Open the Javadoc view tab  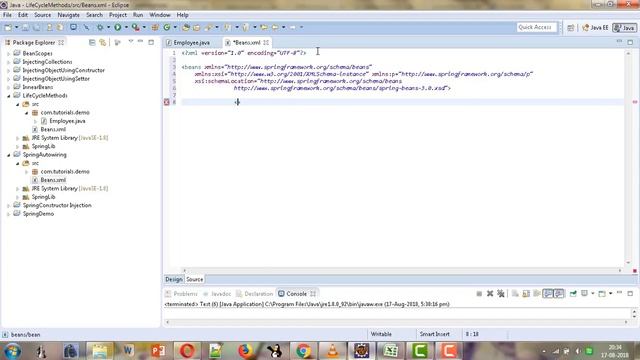click(218, 293)
